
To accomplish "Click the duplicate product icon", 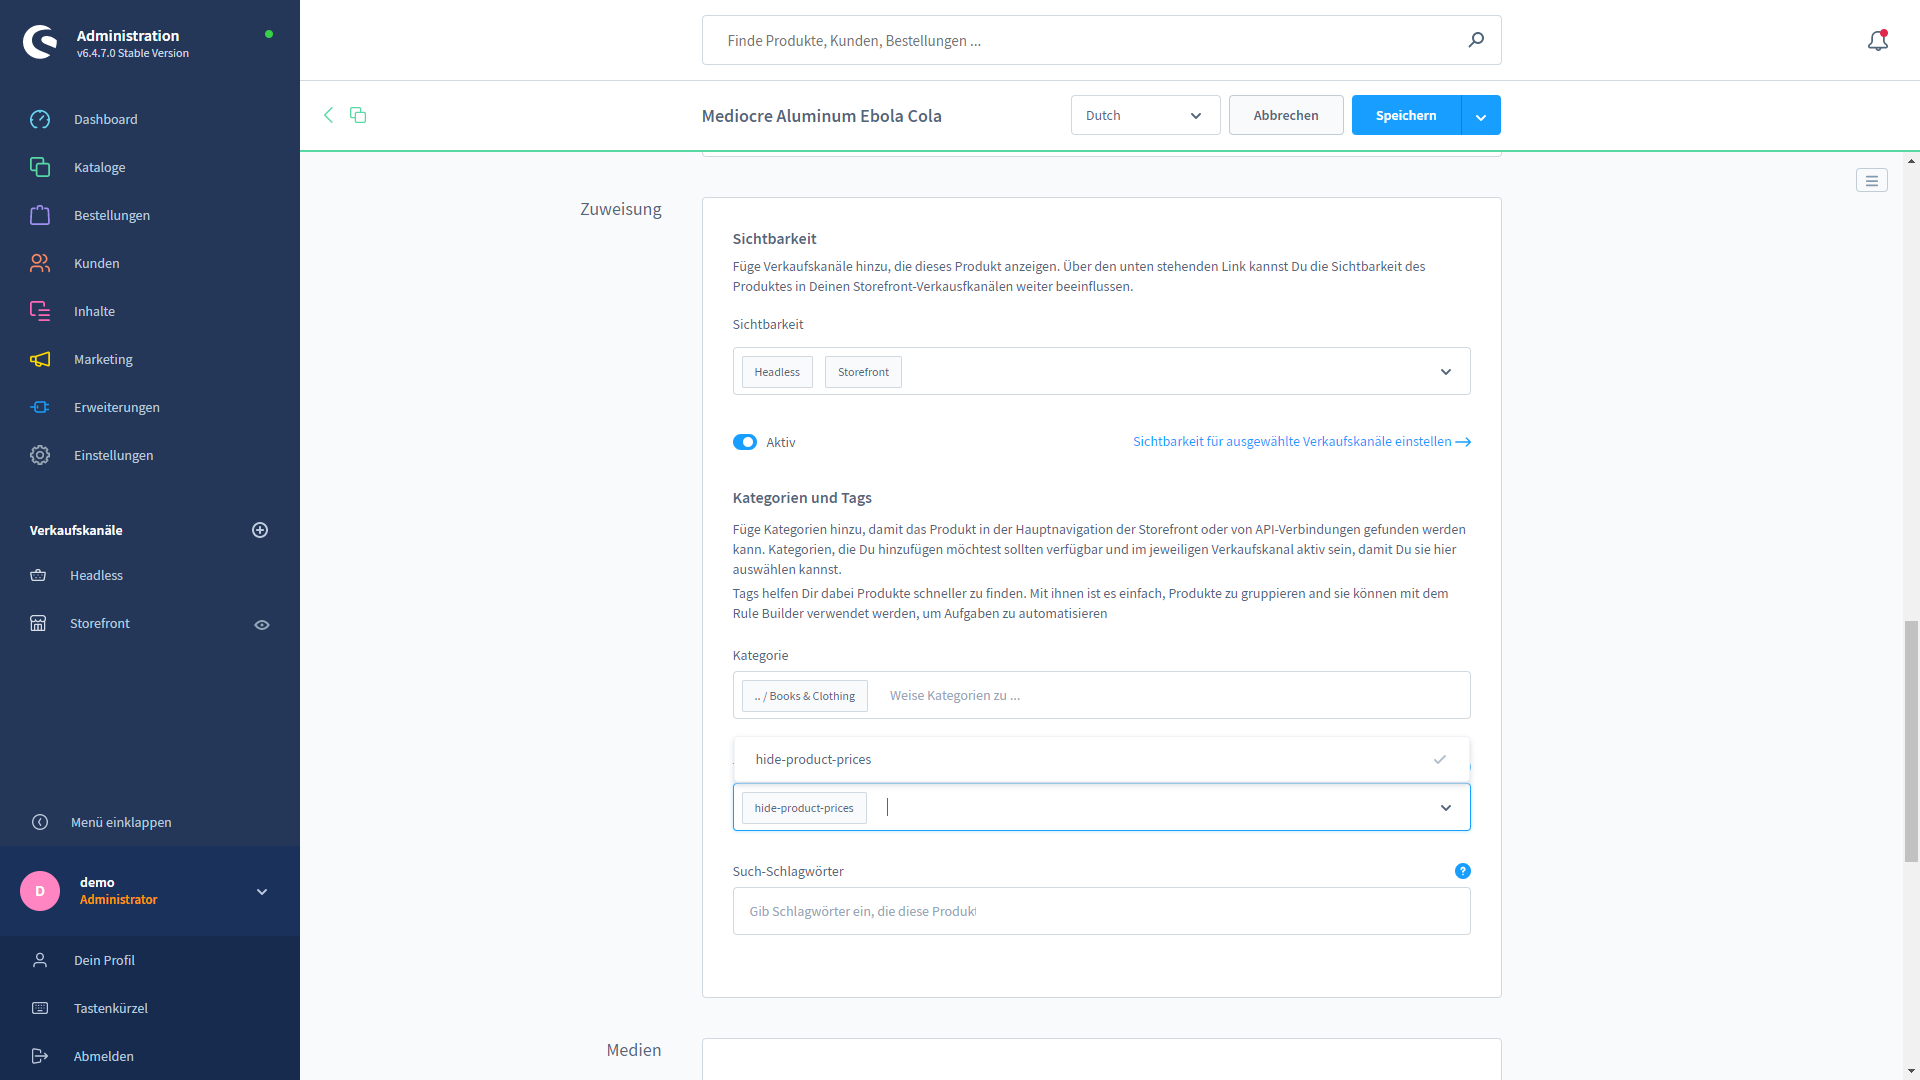I will pos(359,115).
